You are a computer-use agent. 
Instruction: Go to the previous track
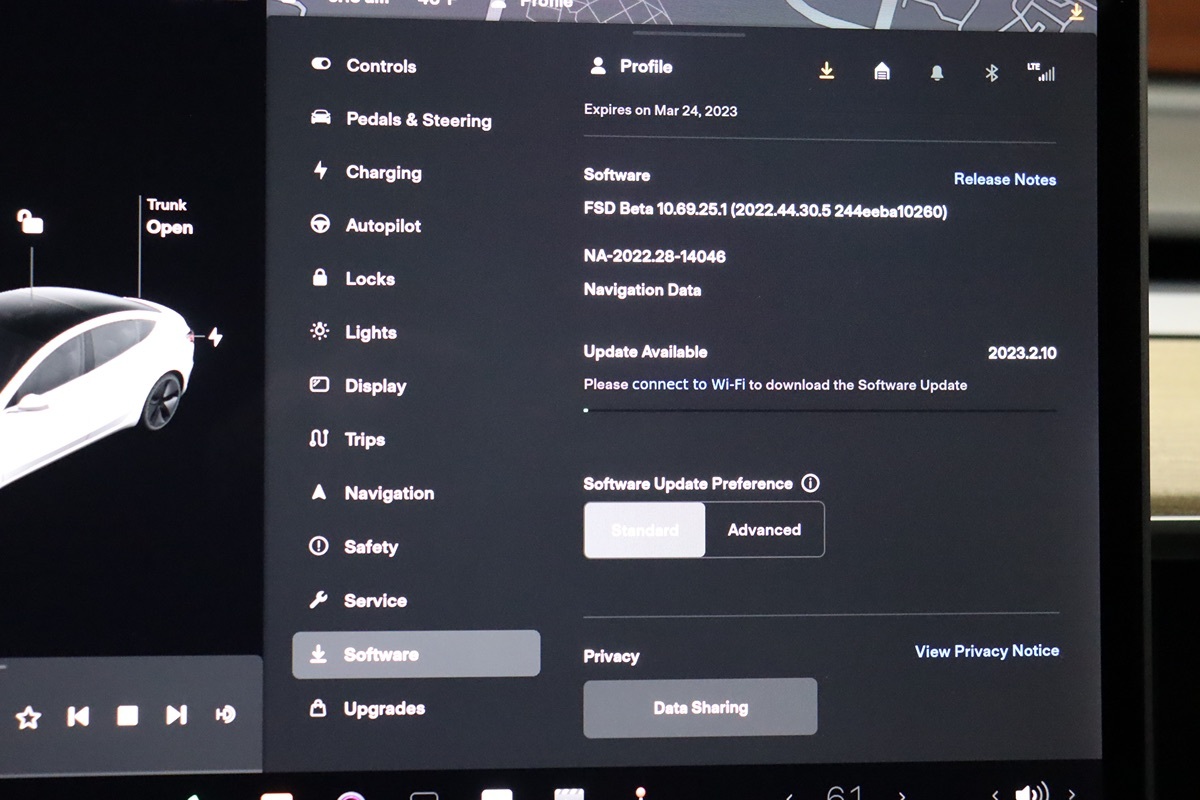78,716
